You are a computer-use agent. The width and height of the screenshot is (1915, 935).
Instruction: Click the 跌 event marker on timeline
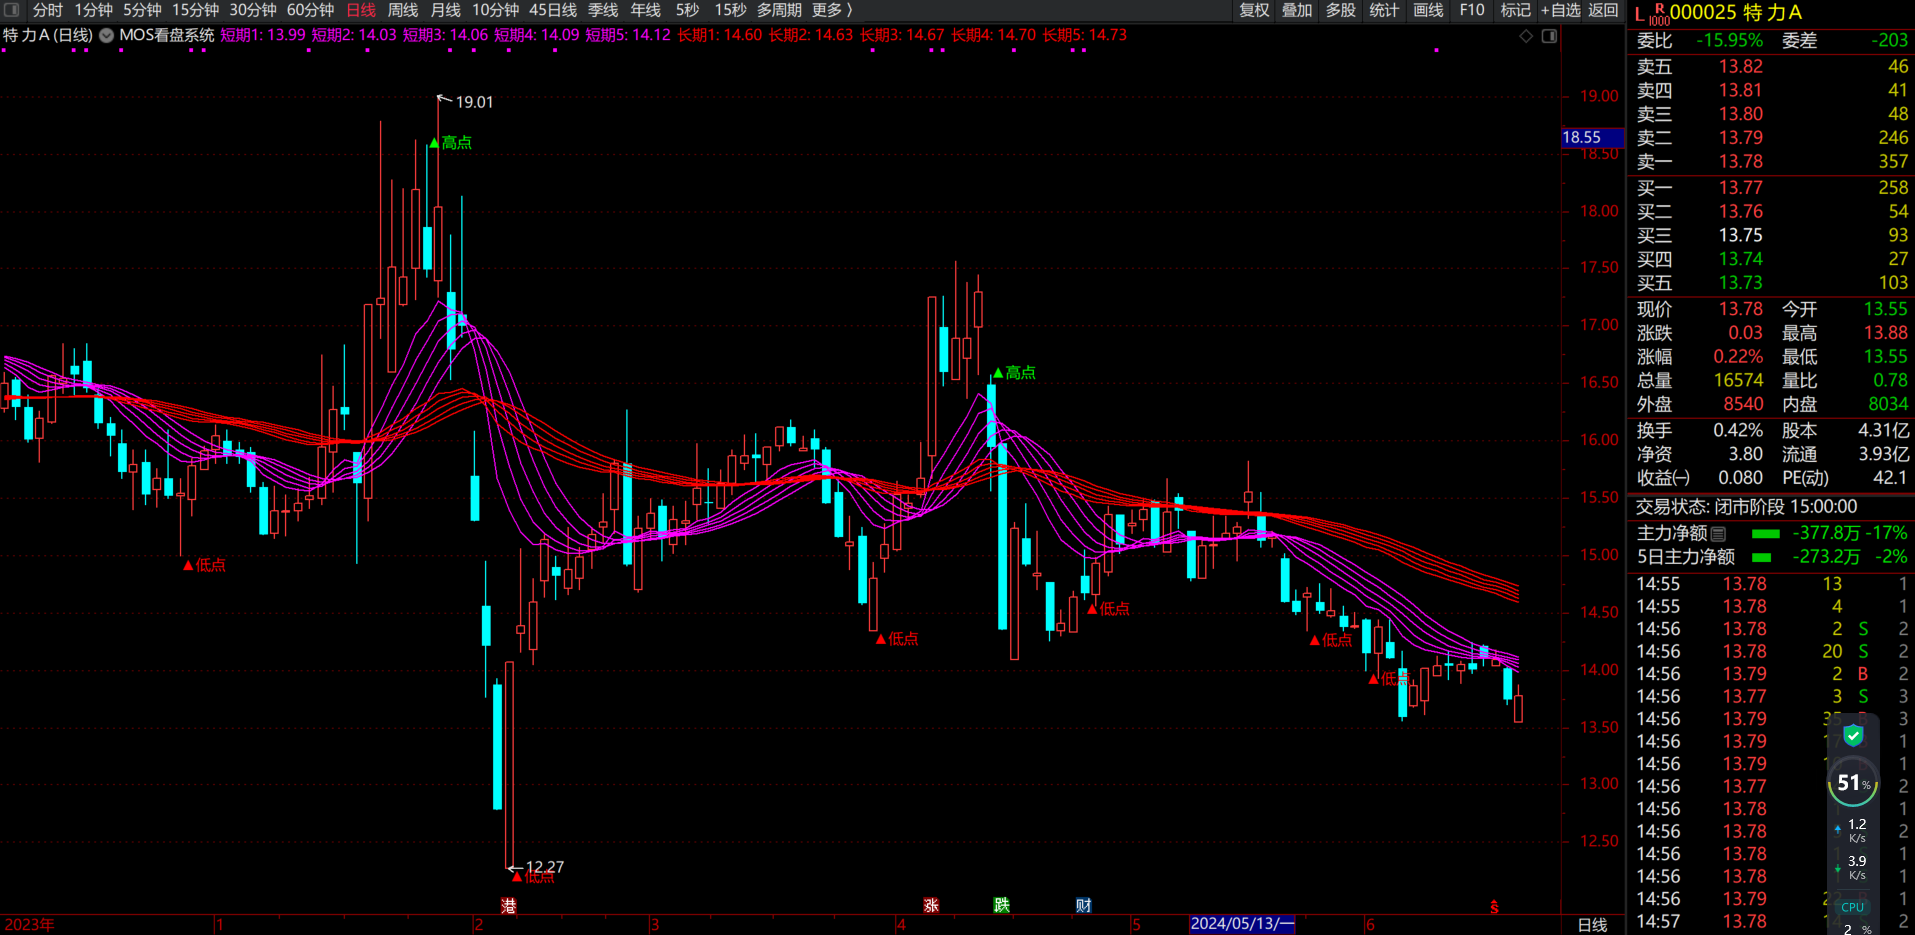click(1001, 905)
